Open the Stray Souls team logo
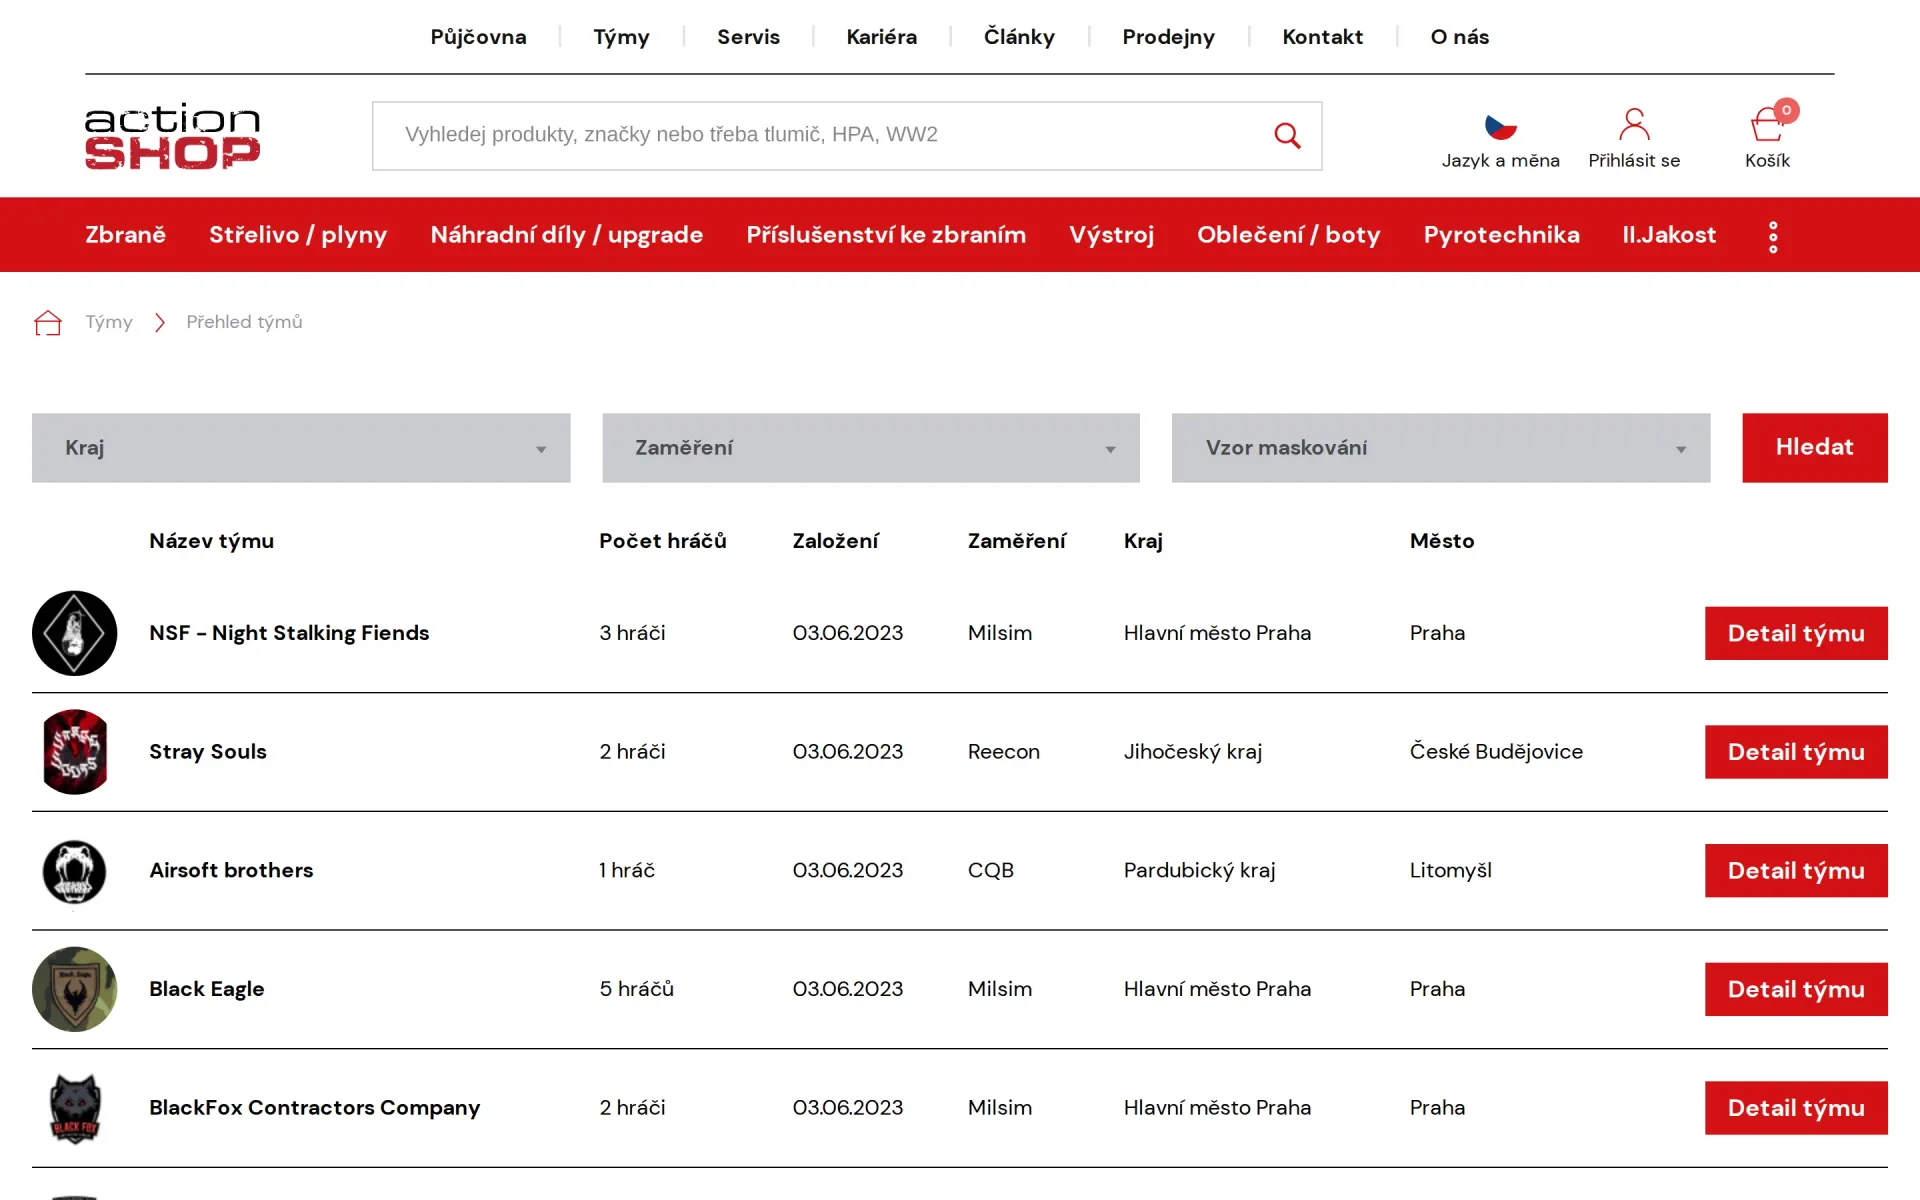 pyautogui.click(x=74, y=752)
